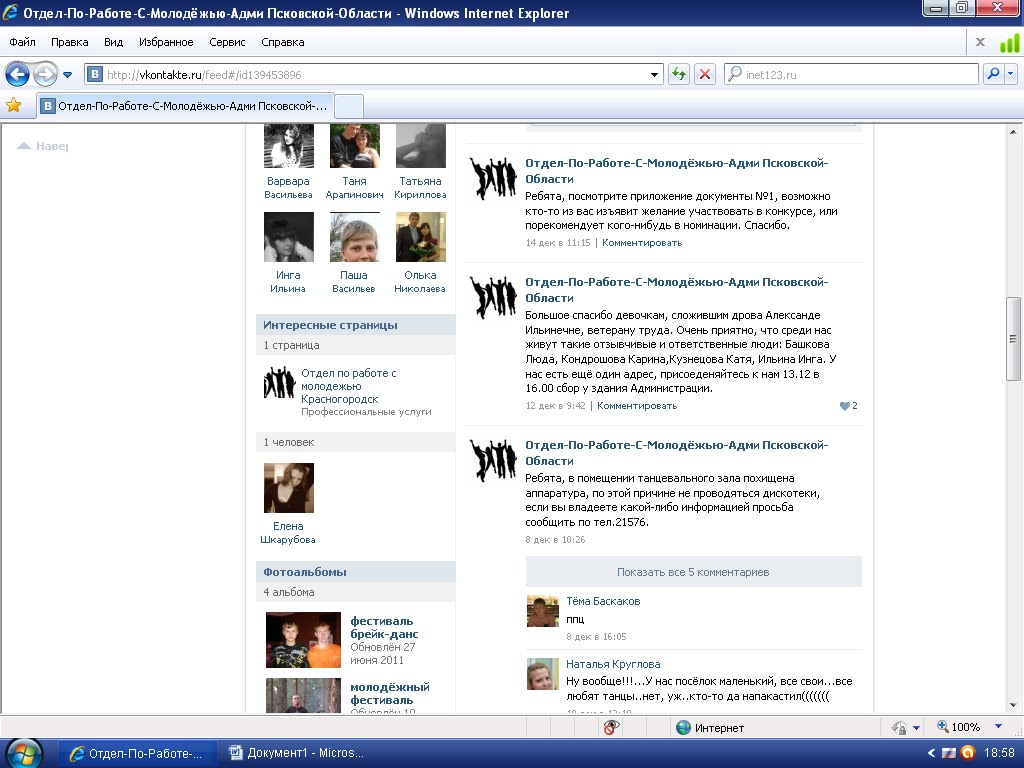Click the green signal bars toolbar icon
This screenshot has width=1024, height=768.
[x=1010, y=42]
